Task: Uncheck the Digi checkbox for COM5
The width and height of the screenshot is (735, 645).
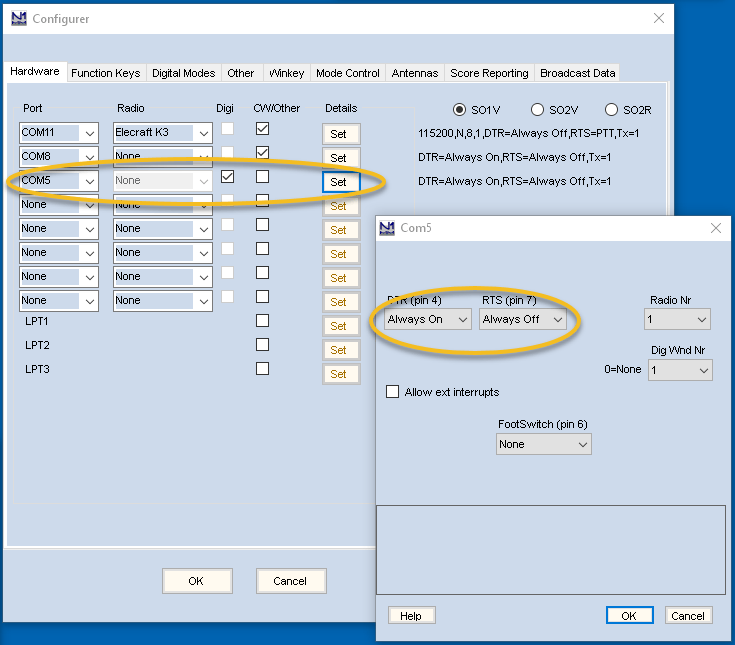Action: pyautogui.click(x=227, y=177)
